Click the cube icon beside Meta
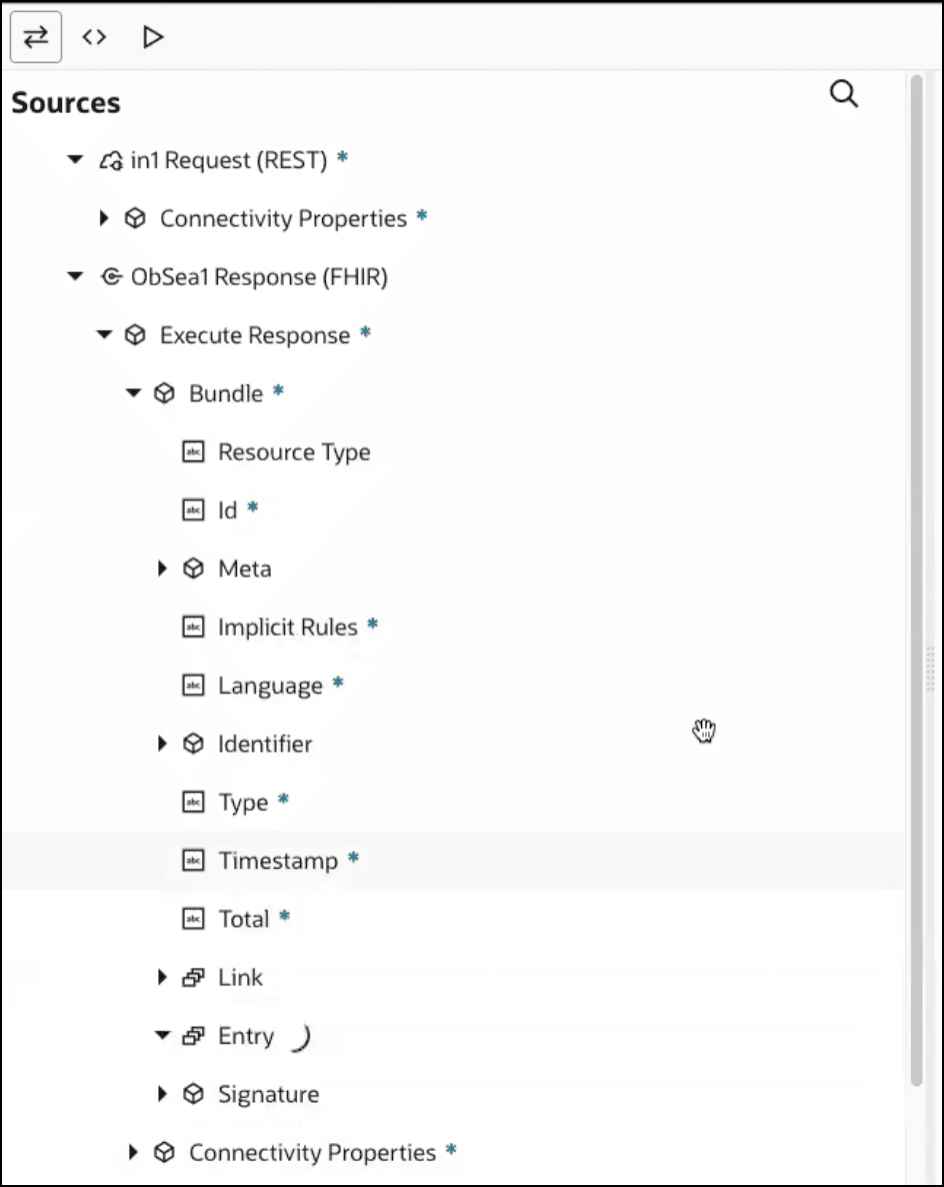Screen dimensions: 944x1187 coord(193,569)
